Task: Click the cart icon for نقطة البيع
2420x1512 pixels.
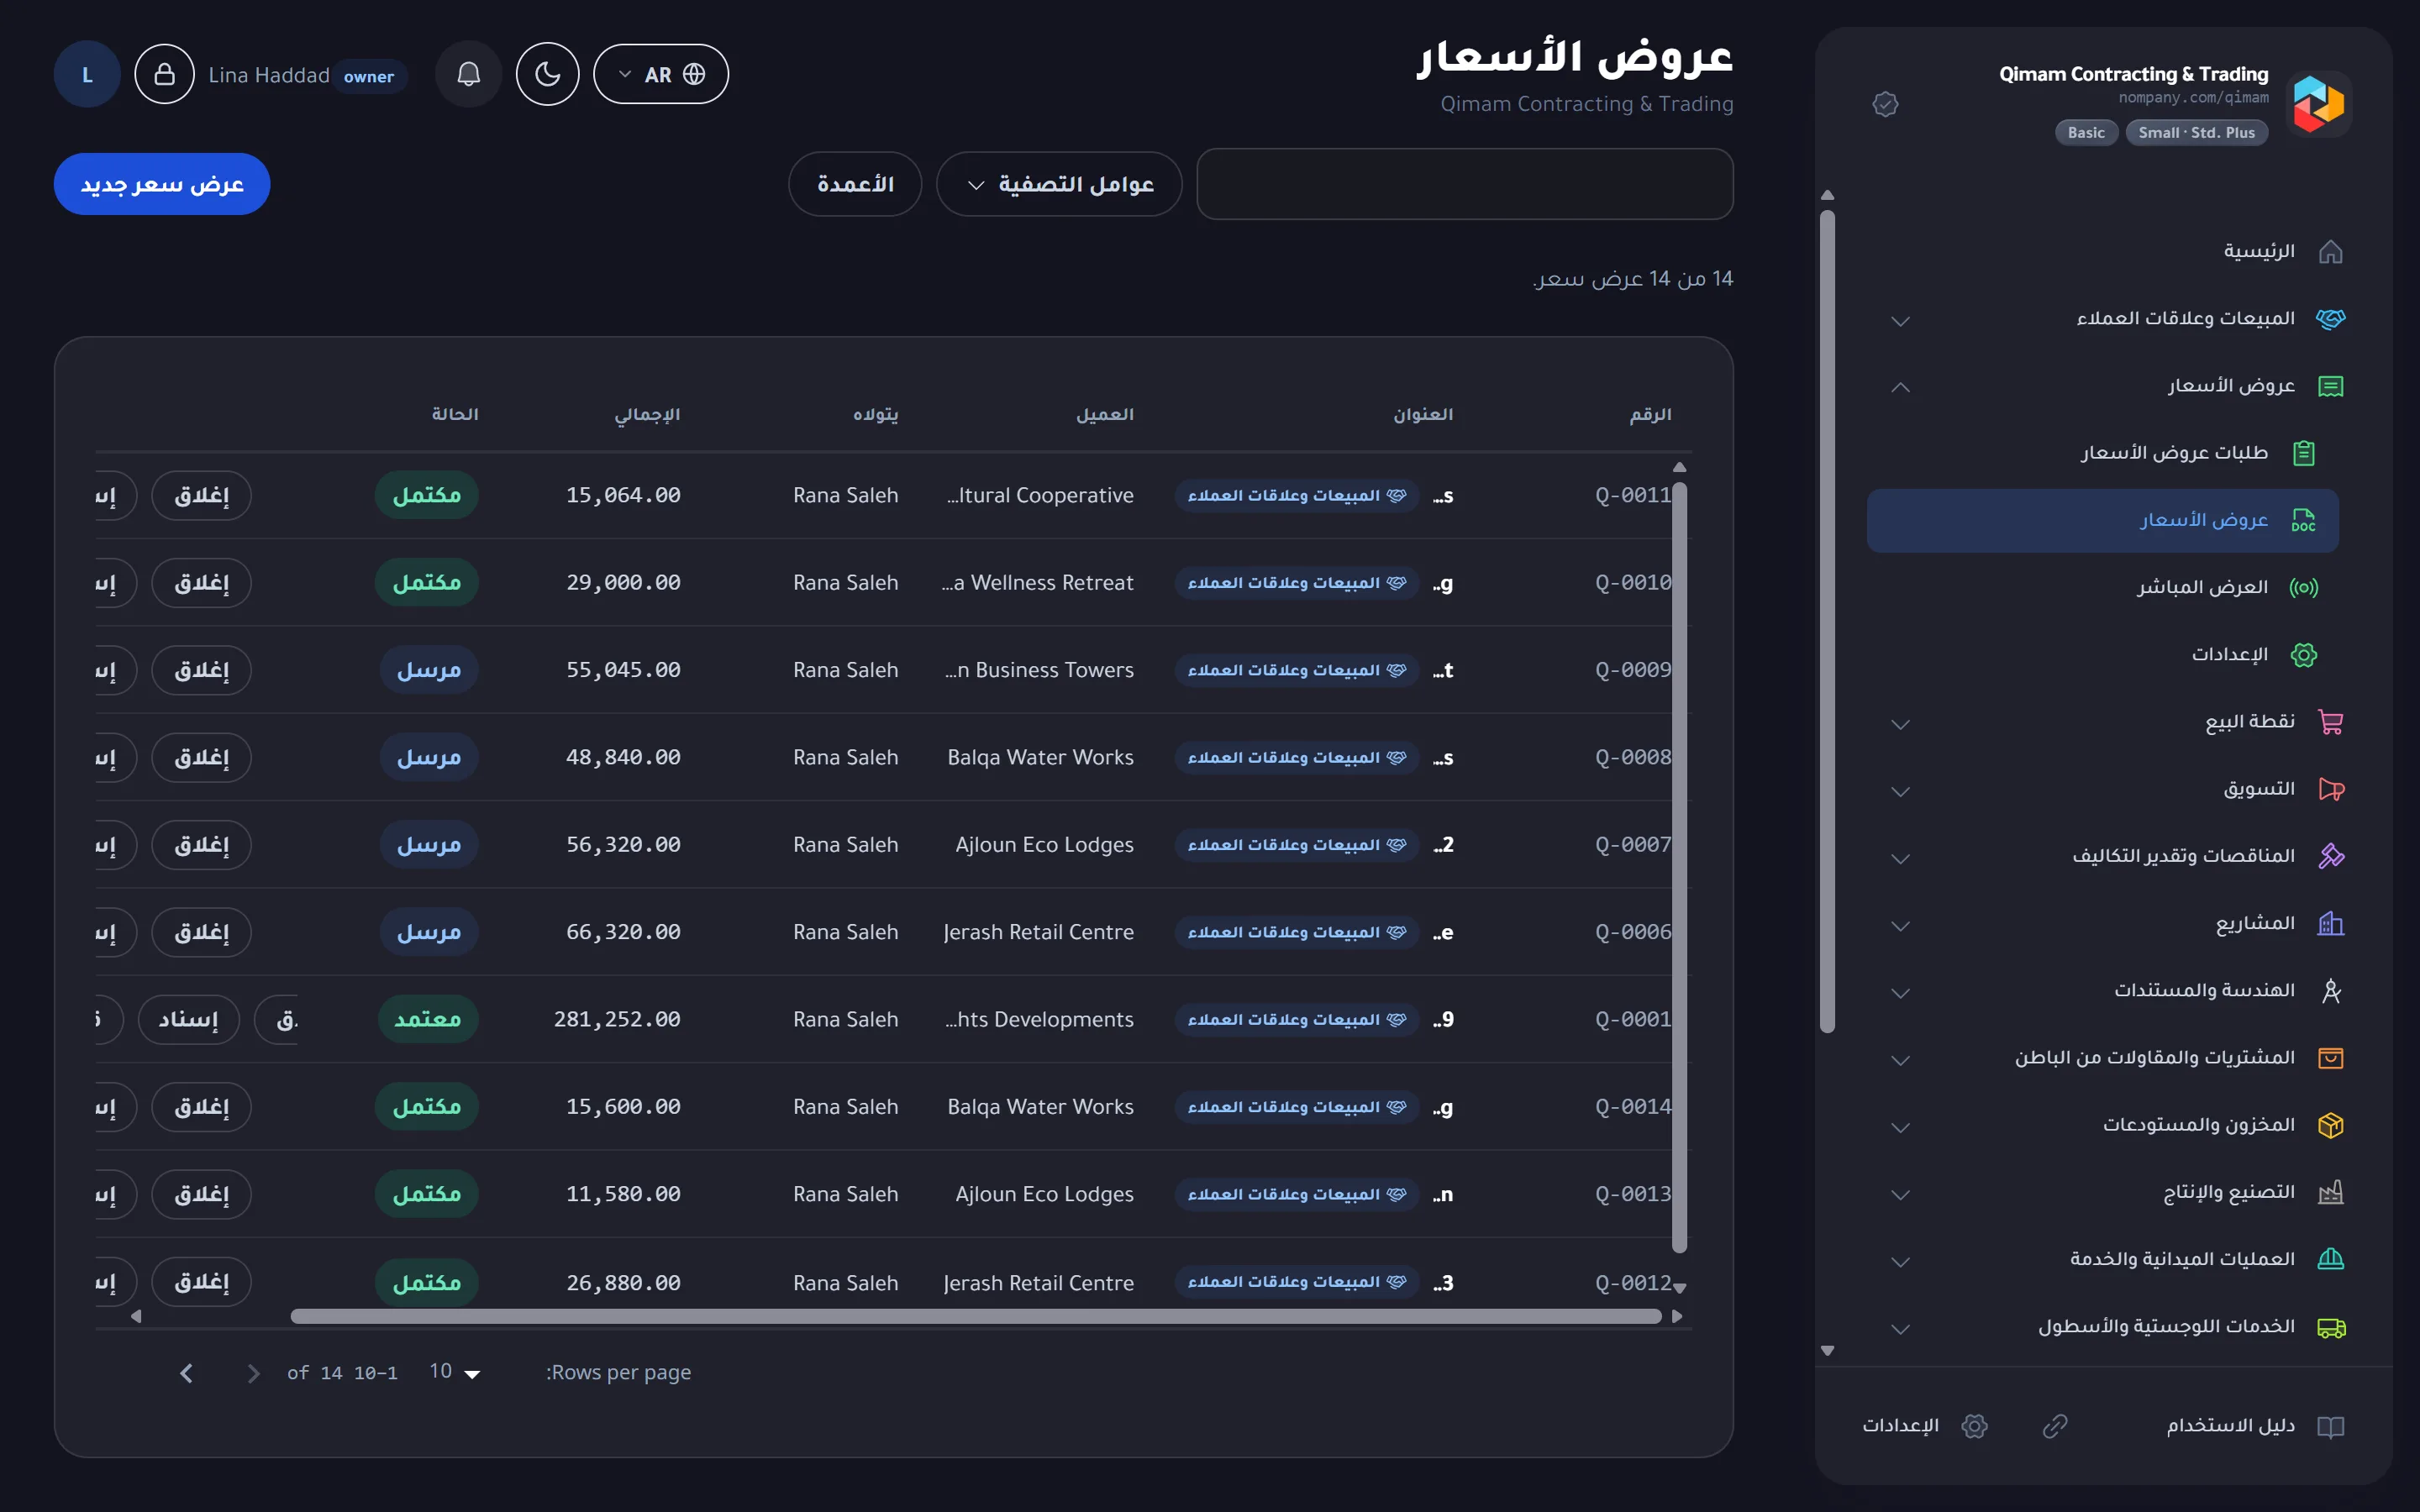Action: (x=2330, y=722)
